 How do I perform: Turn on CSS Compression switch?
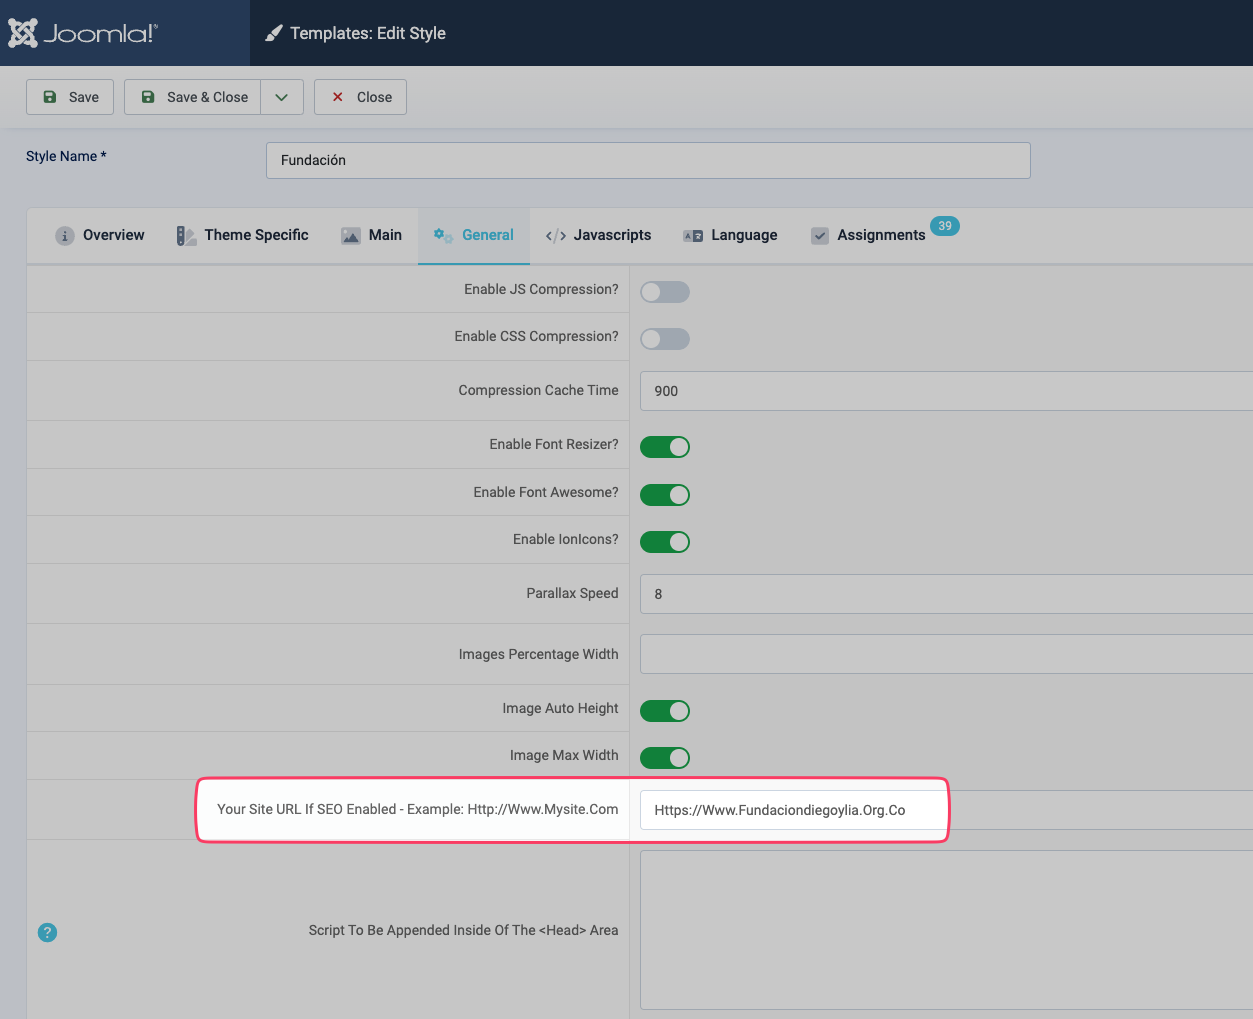coord(665,339)
